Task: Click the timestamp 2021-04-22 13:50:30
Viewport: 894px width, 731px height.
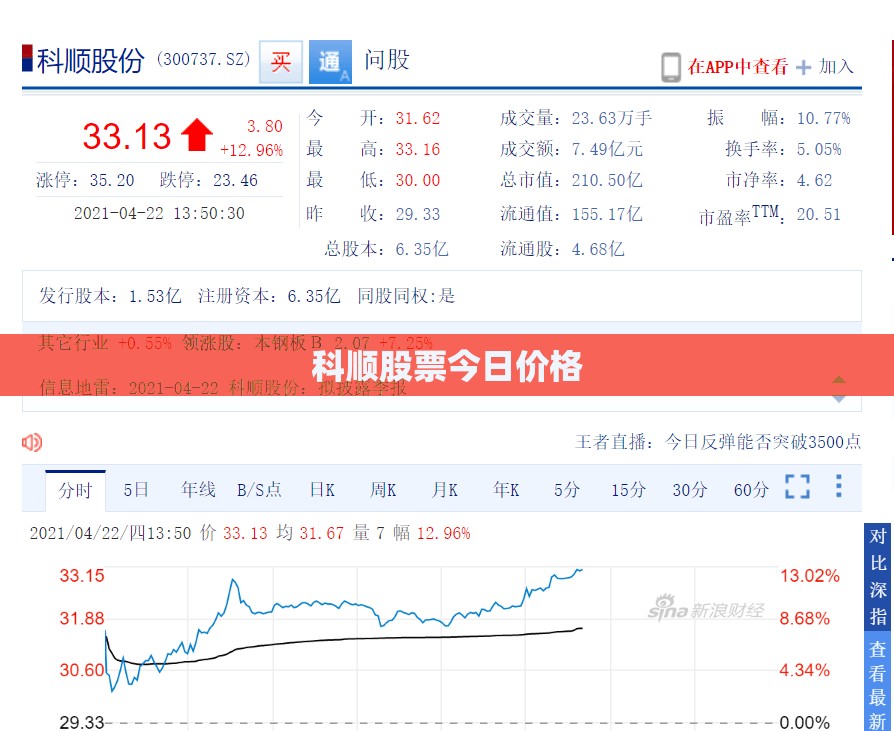Action: point(159,213)
